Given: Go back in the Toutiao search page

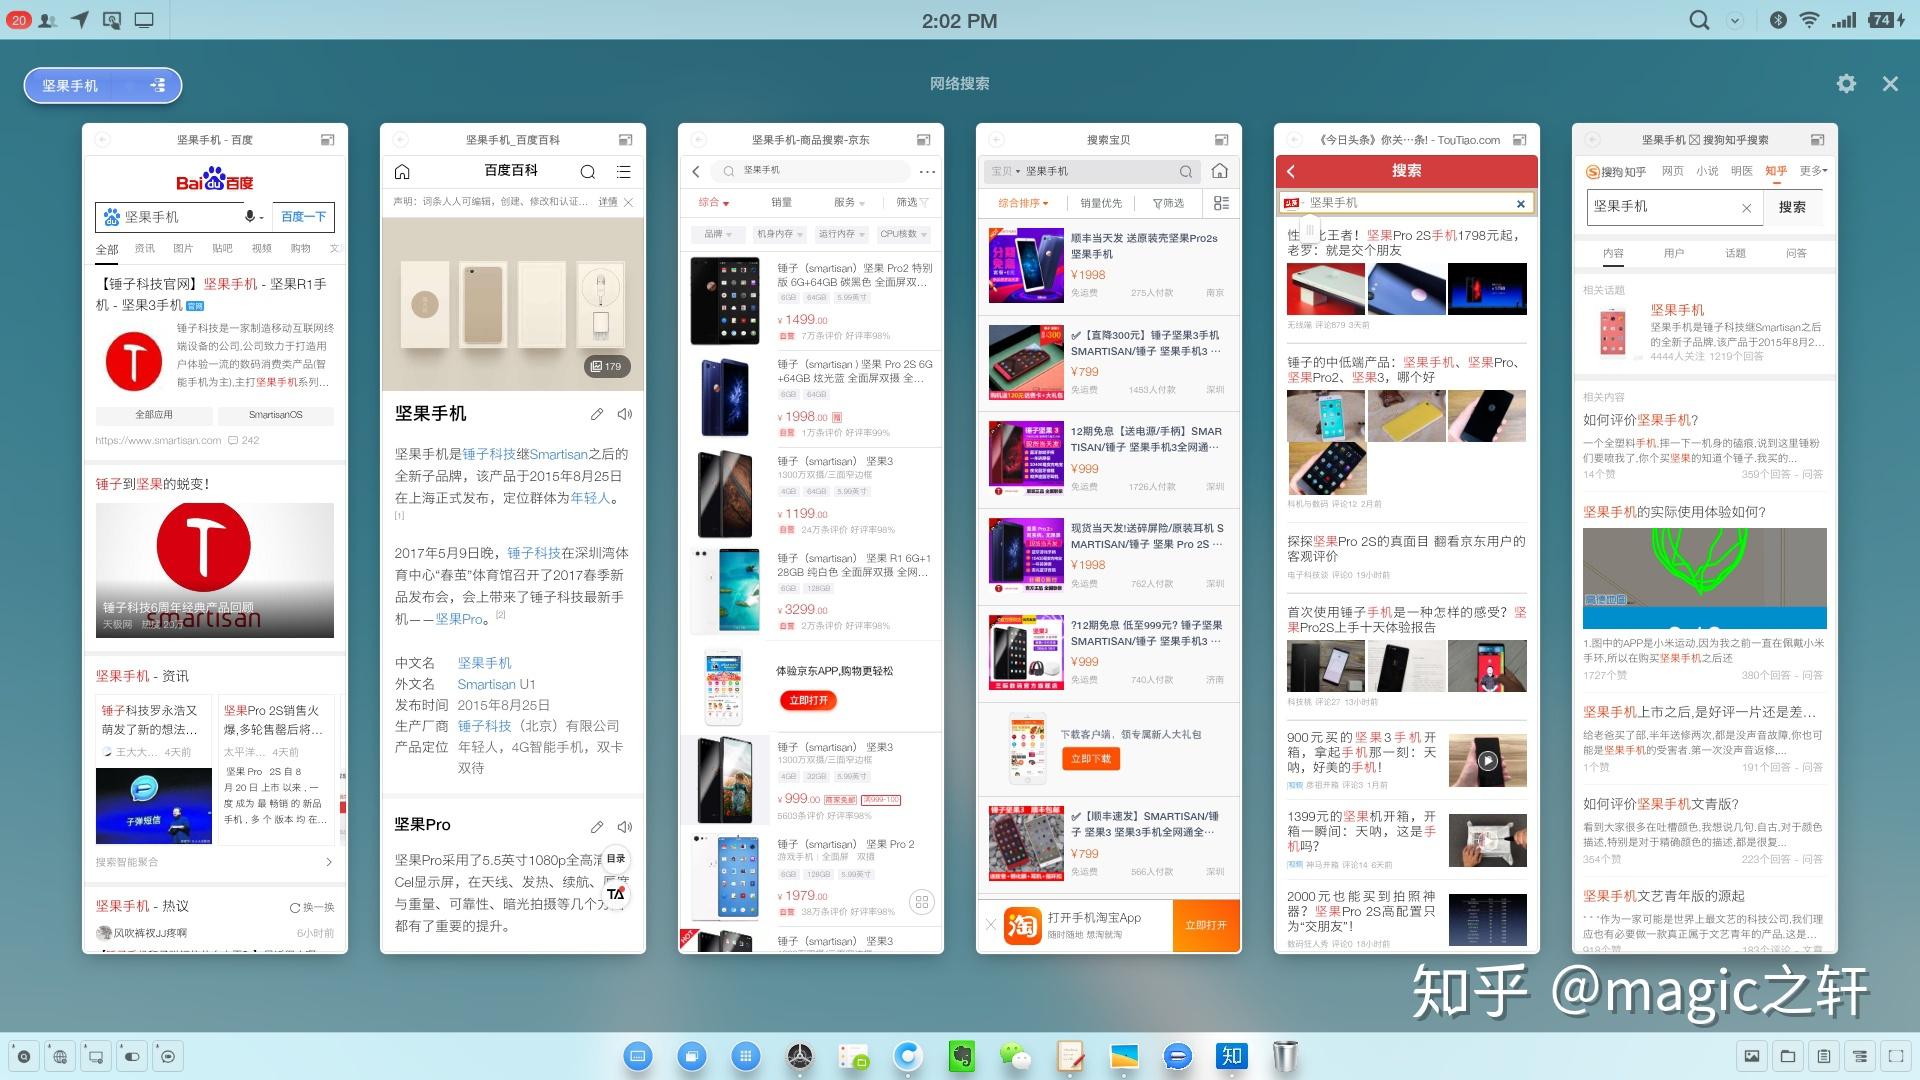Looking at the screenshot, I should tap(1291, 171).
